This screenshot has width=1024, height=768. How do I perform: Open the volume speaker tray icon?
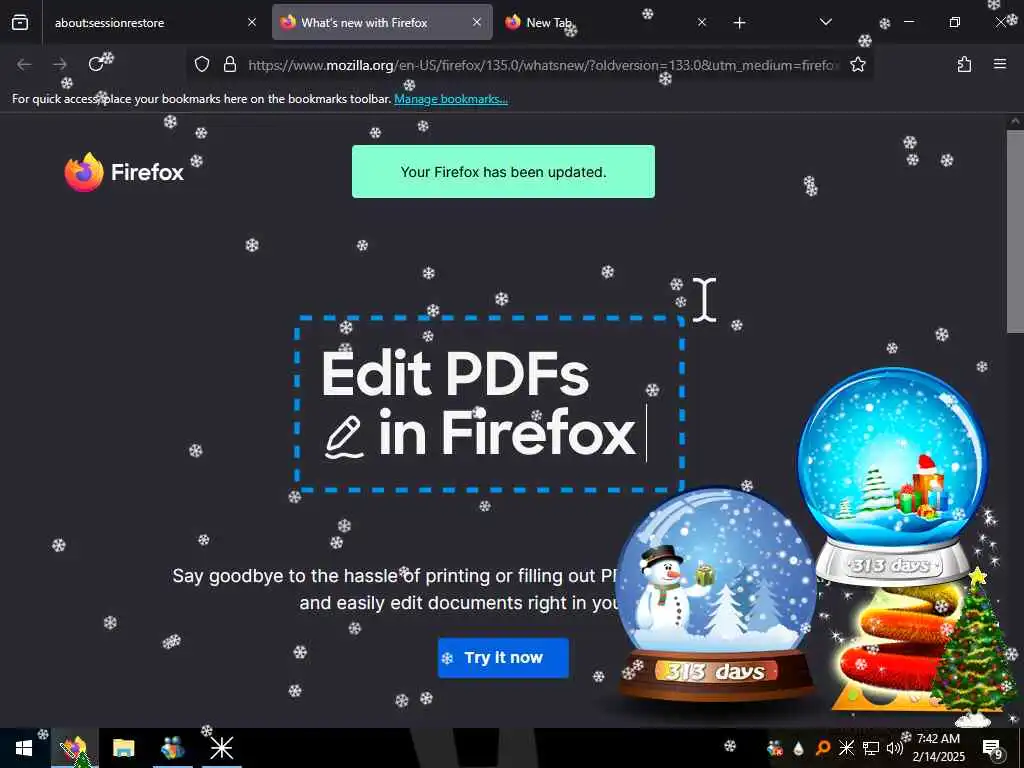(894, 748)
